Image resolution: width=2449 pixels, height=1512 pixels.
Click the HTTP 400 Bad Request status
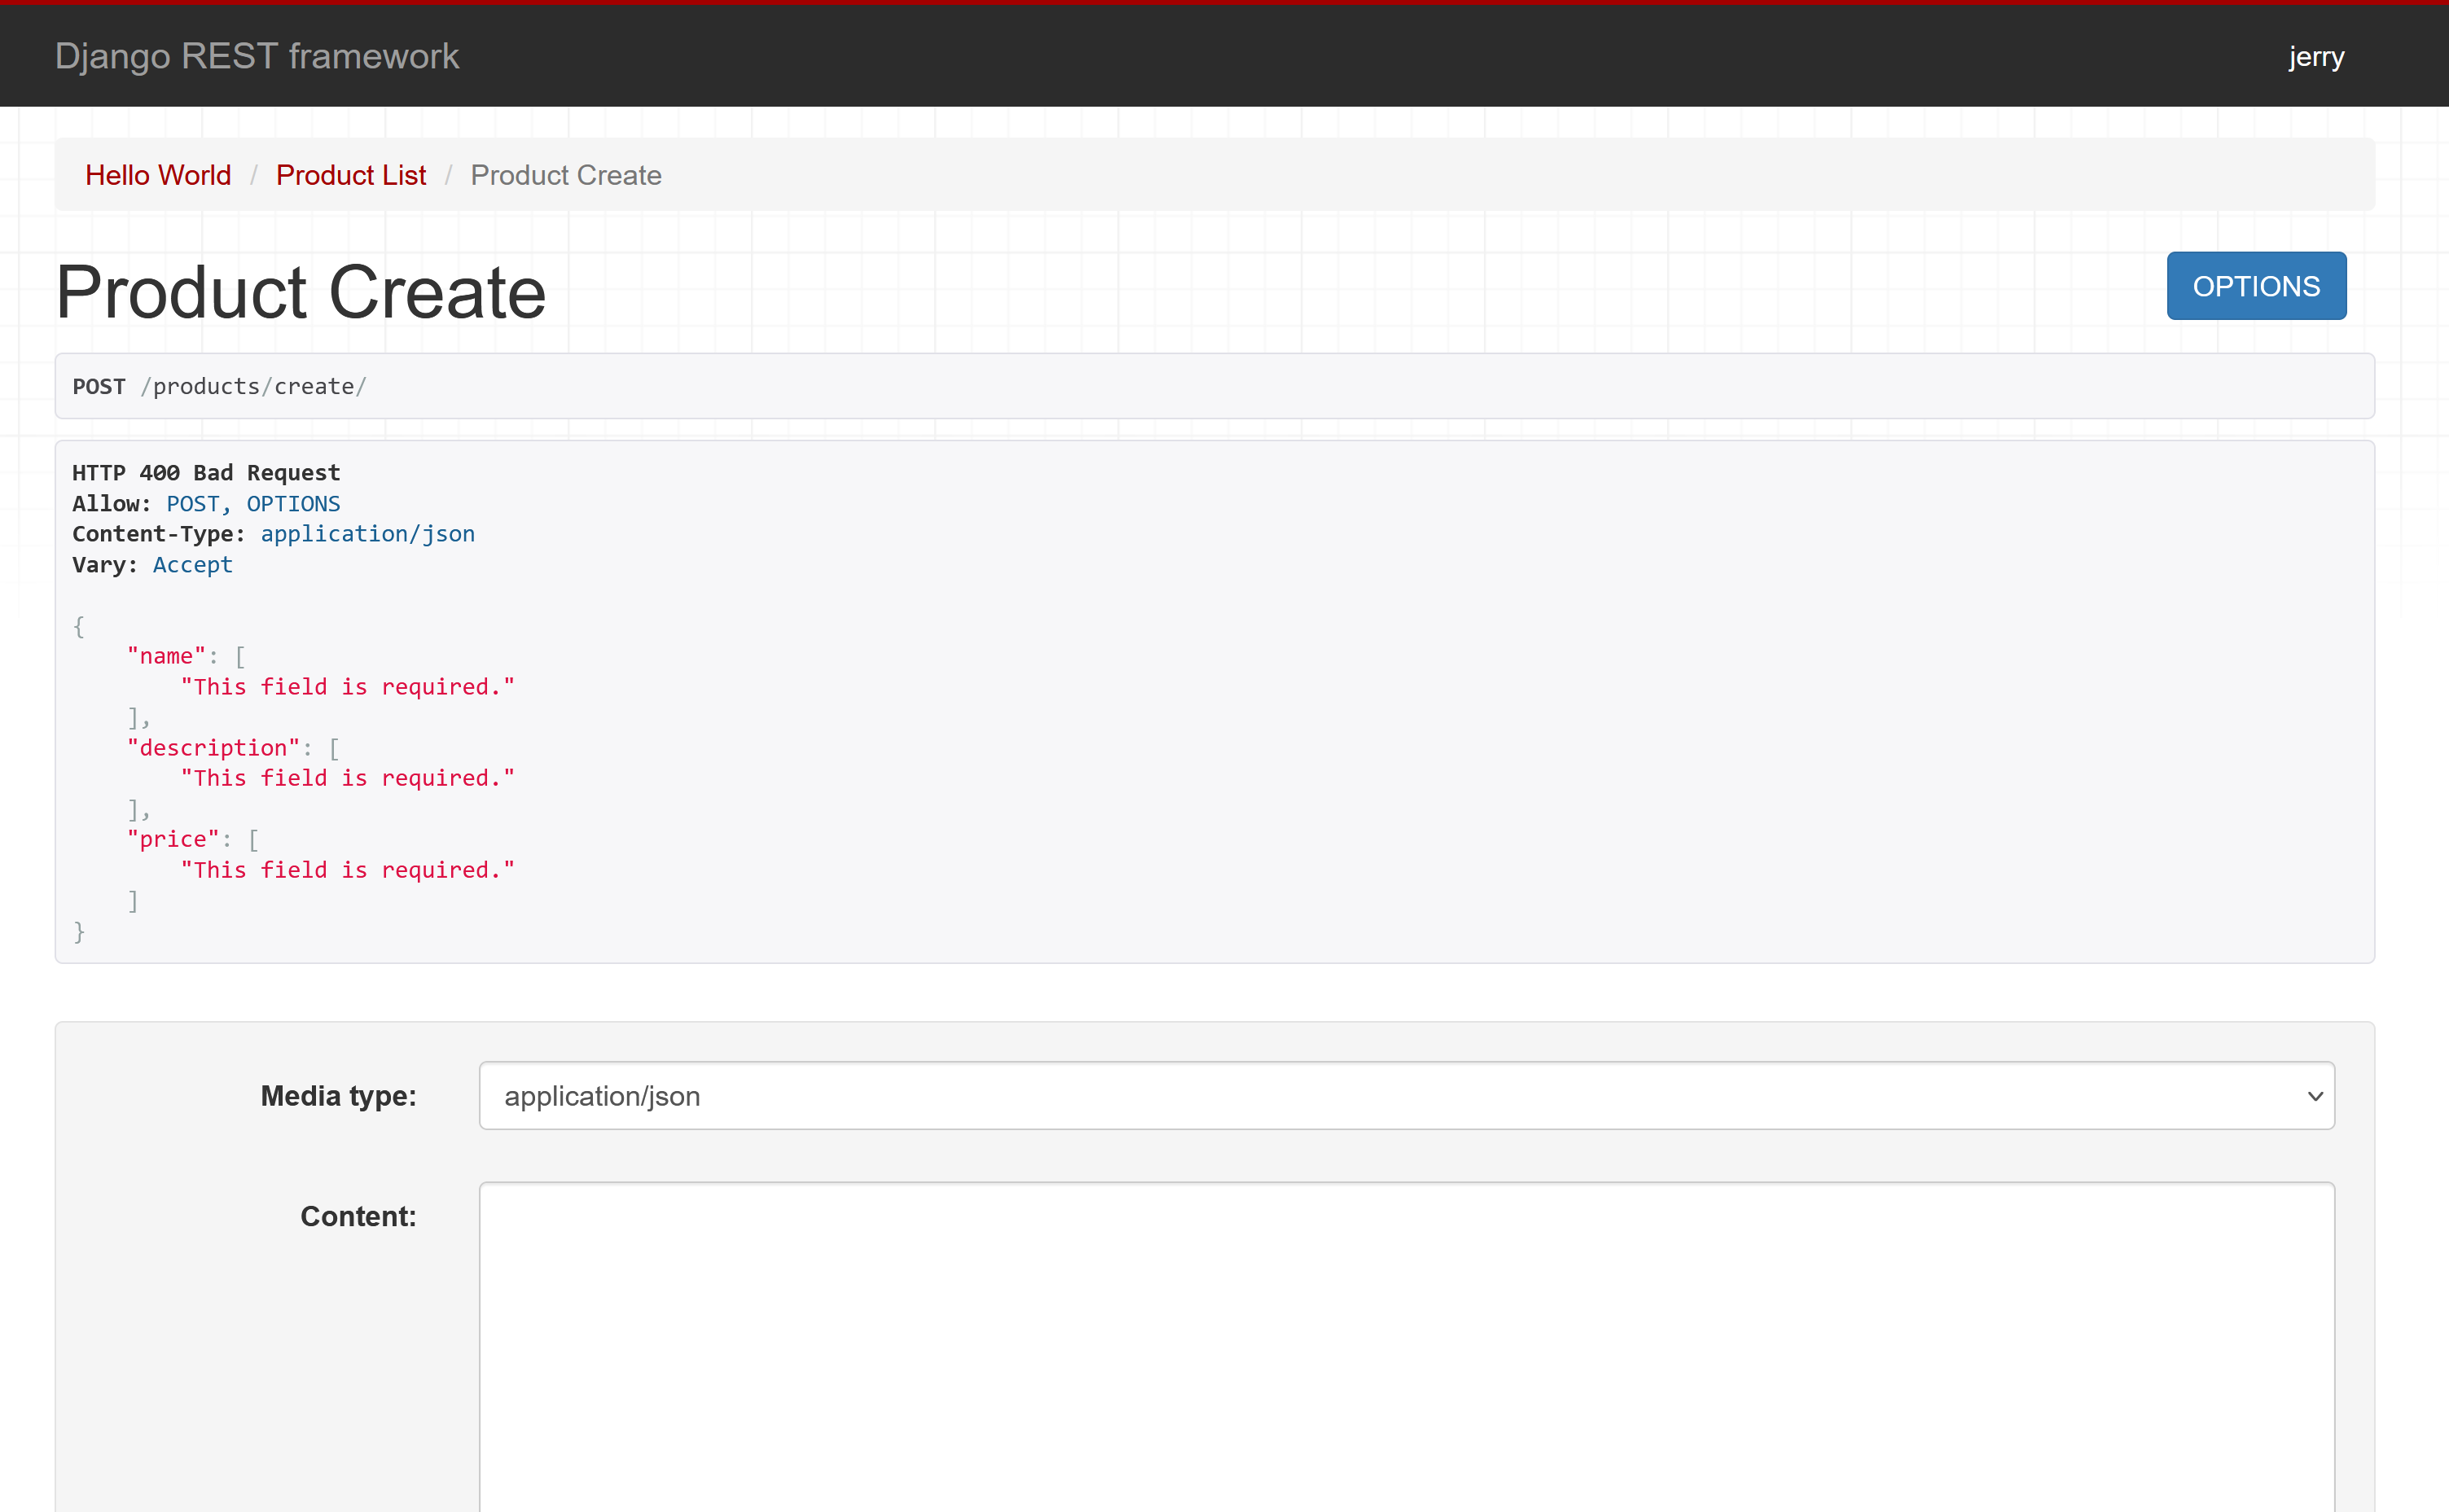click(x=206, y=473)
